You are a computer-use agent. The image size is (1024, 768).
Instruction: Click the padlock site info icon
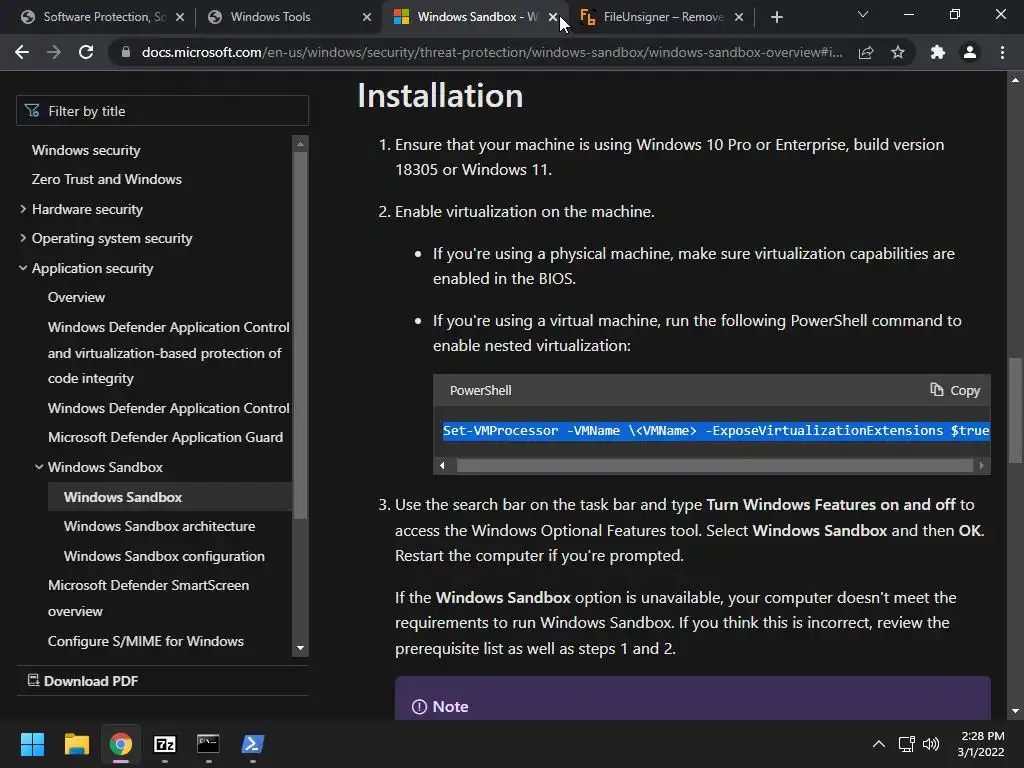click(126, 52)
